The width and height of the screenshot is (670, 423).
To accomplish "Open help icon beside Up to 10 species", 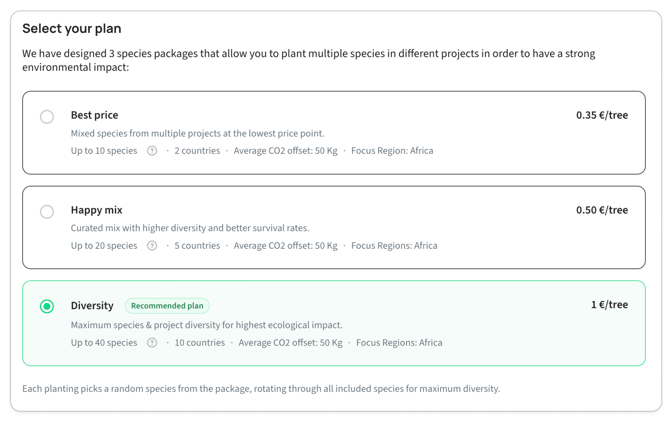I will click(152, 151).
